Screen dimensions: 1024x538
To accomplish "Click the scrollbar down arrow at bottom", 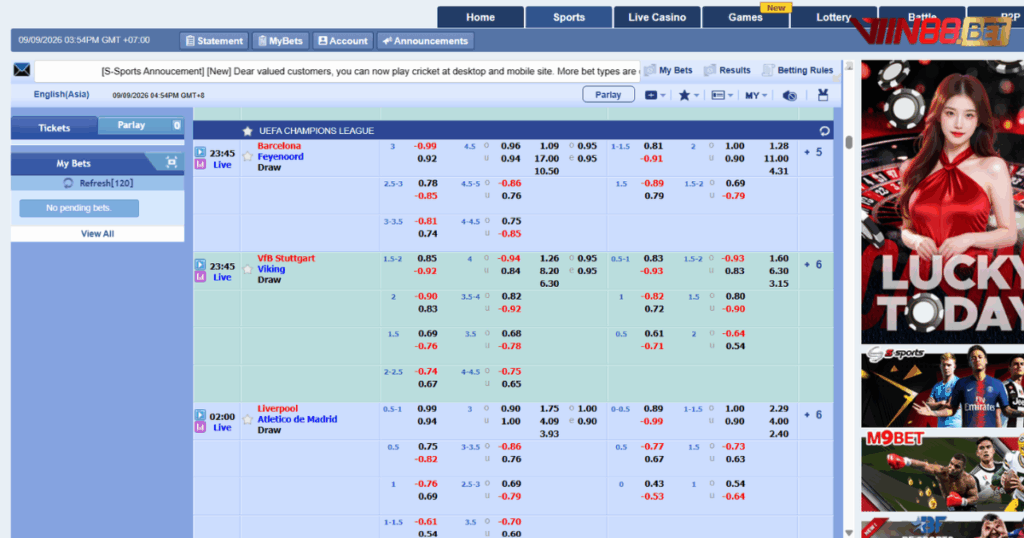I will click(849, 533).
